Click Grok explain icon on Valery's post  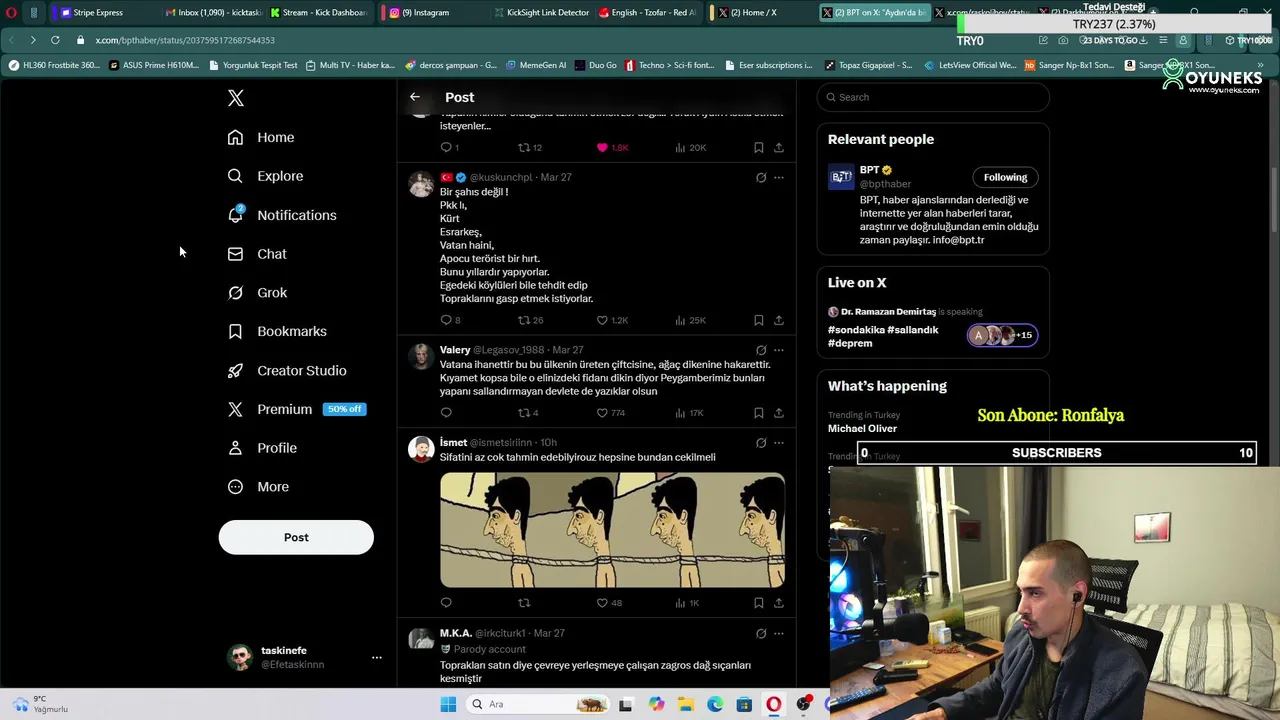(761, 351)
